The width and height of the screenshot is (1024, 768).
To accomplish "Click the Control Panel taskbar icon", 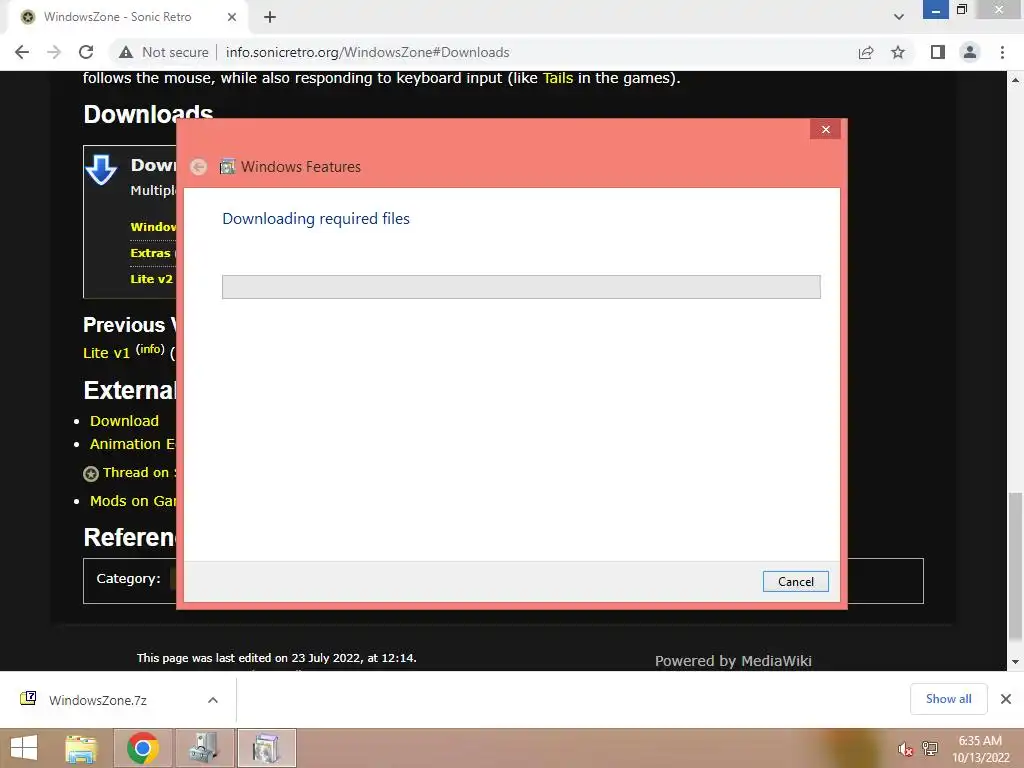I will [204, 748].
